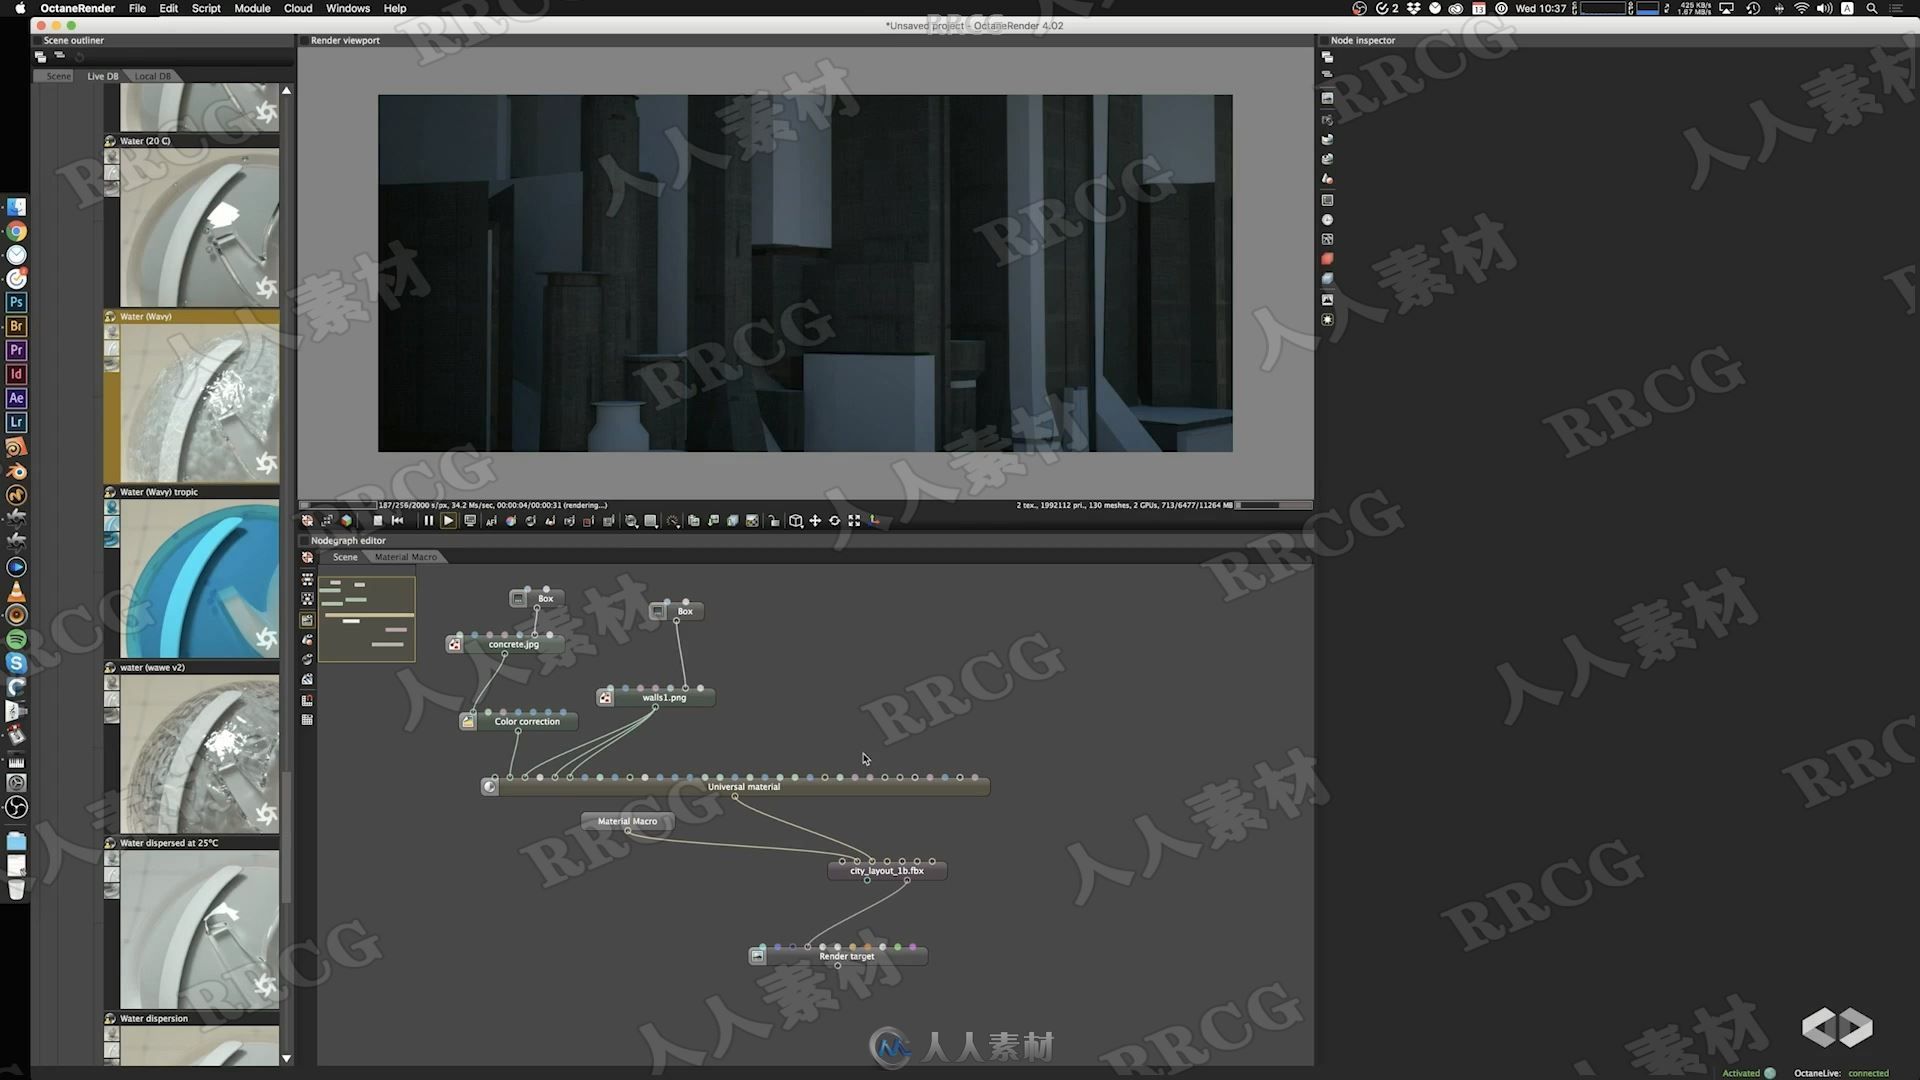The height and width of the screenshot is (1080, 1920).
Task: Toggle the real-time display monitor icon
Action: [470, 520]
